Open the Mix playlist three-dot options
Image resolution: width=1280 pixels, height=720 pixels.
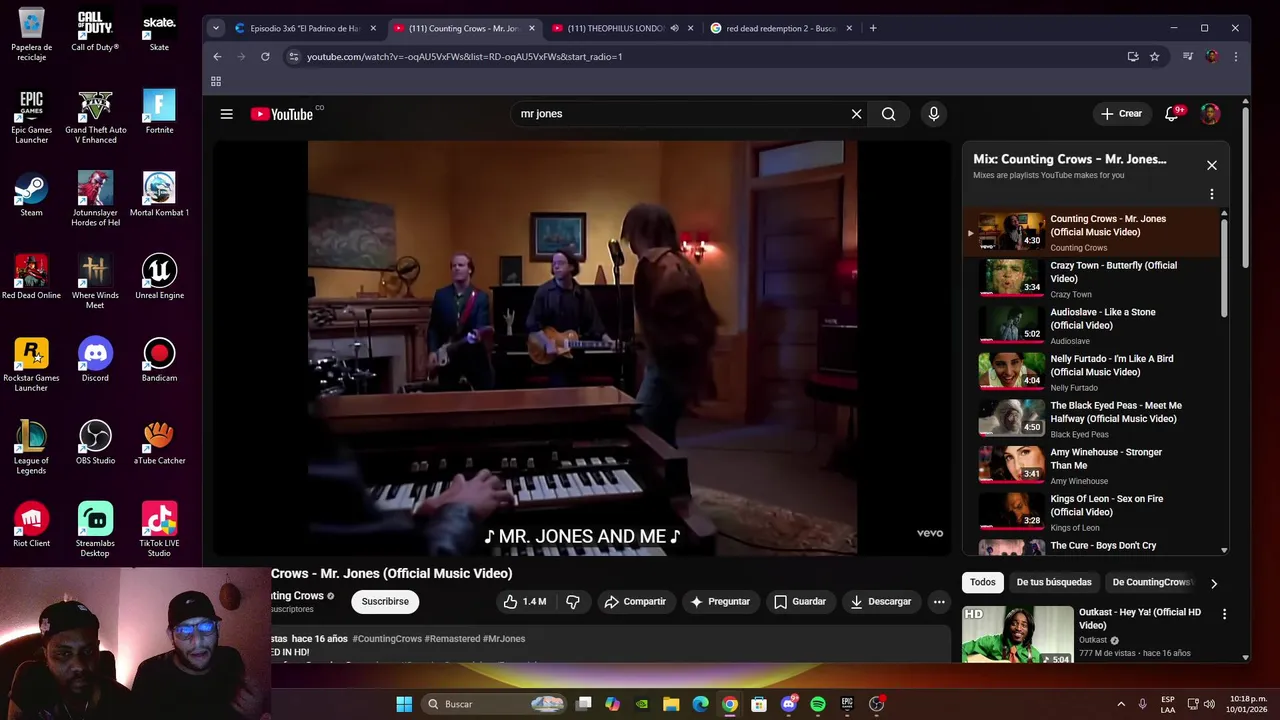(x=1211, y=194)
